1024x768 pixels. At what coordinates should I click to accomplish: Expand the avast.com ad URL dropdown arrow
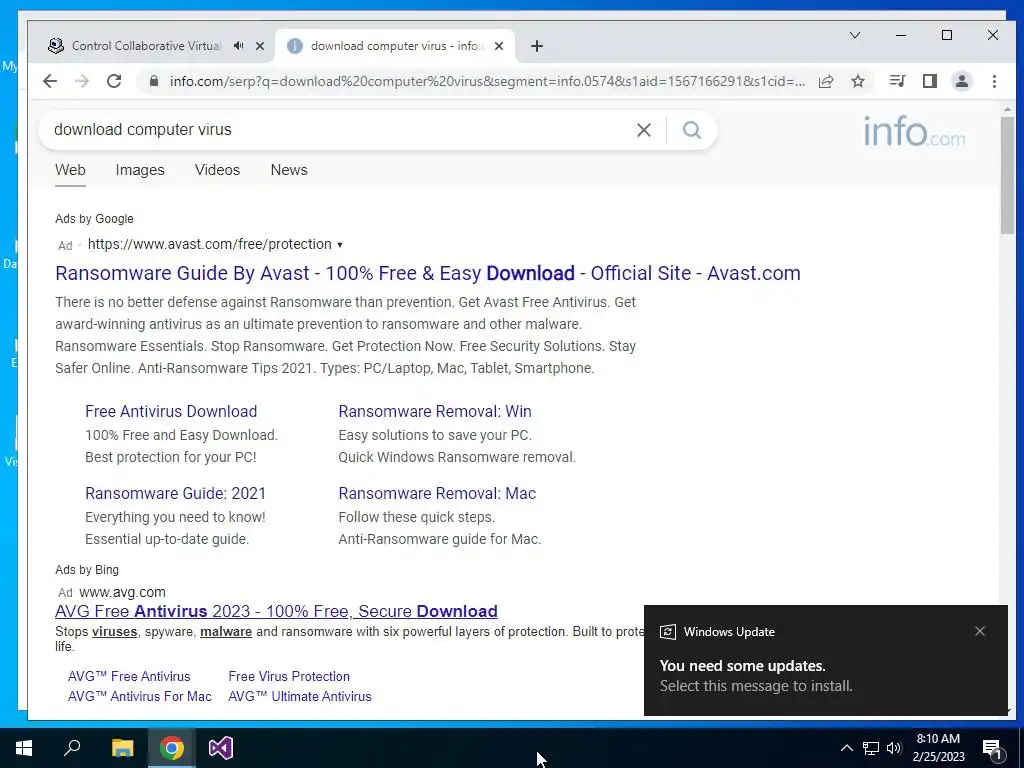click(x=340, y=245)
